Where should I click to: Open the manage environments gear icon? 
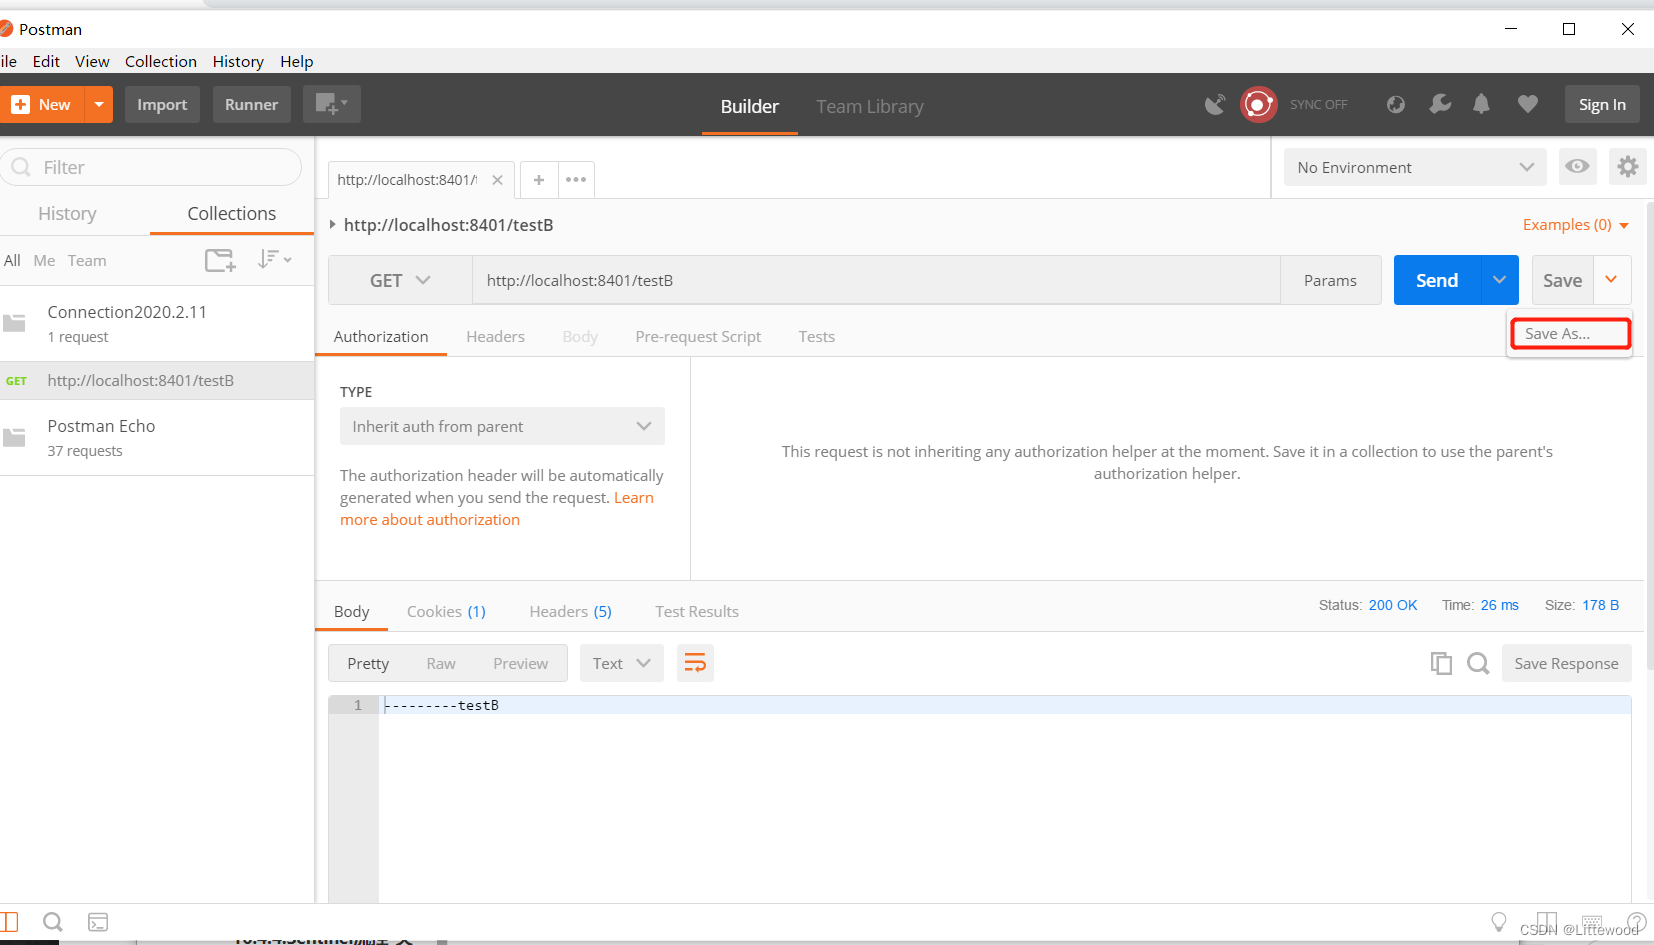1628,167
